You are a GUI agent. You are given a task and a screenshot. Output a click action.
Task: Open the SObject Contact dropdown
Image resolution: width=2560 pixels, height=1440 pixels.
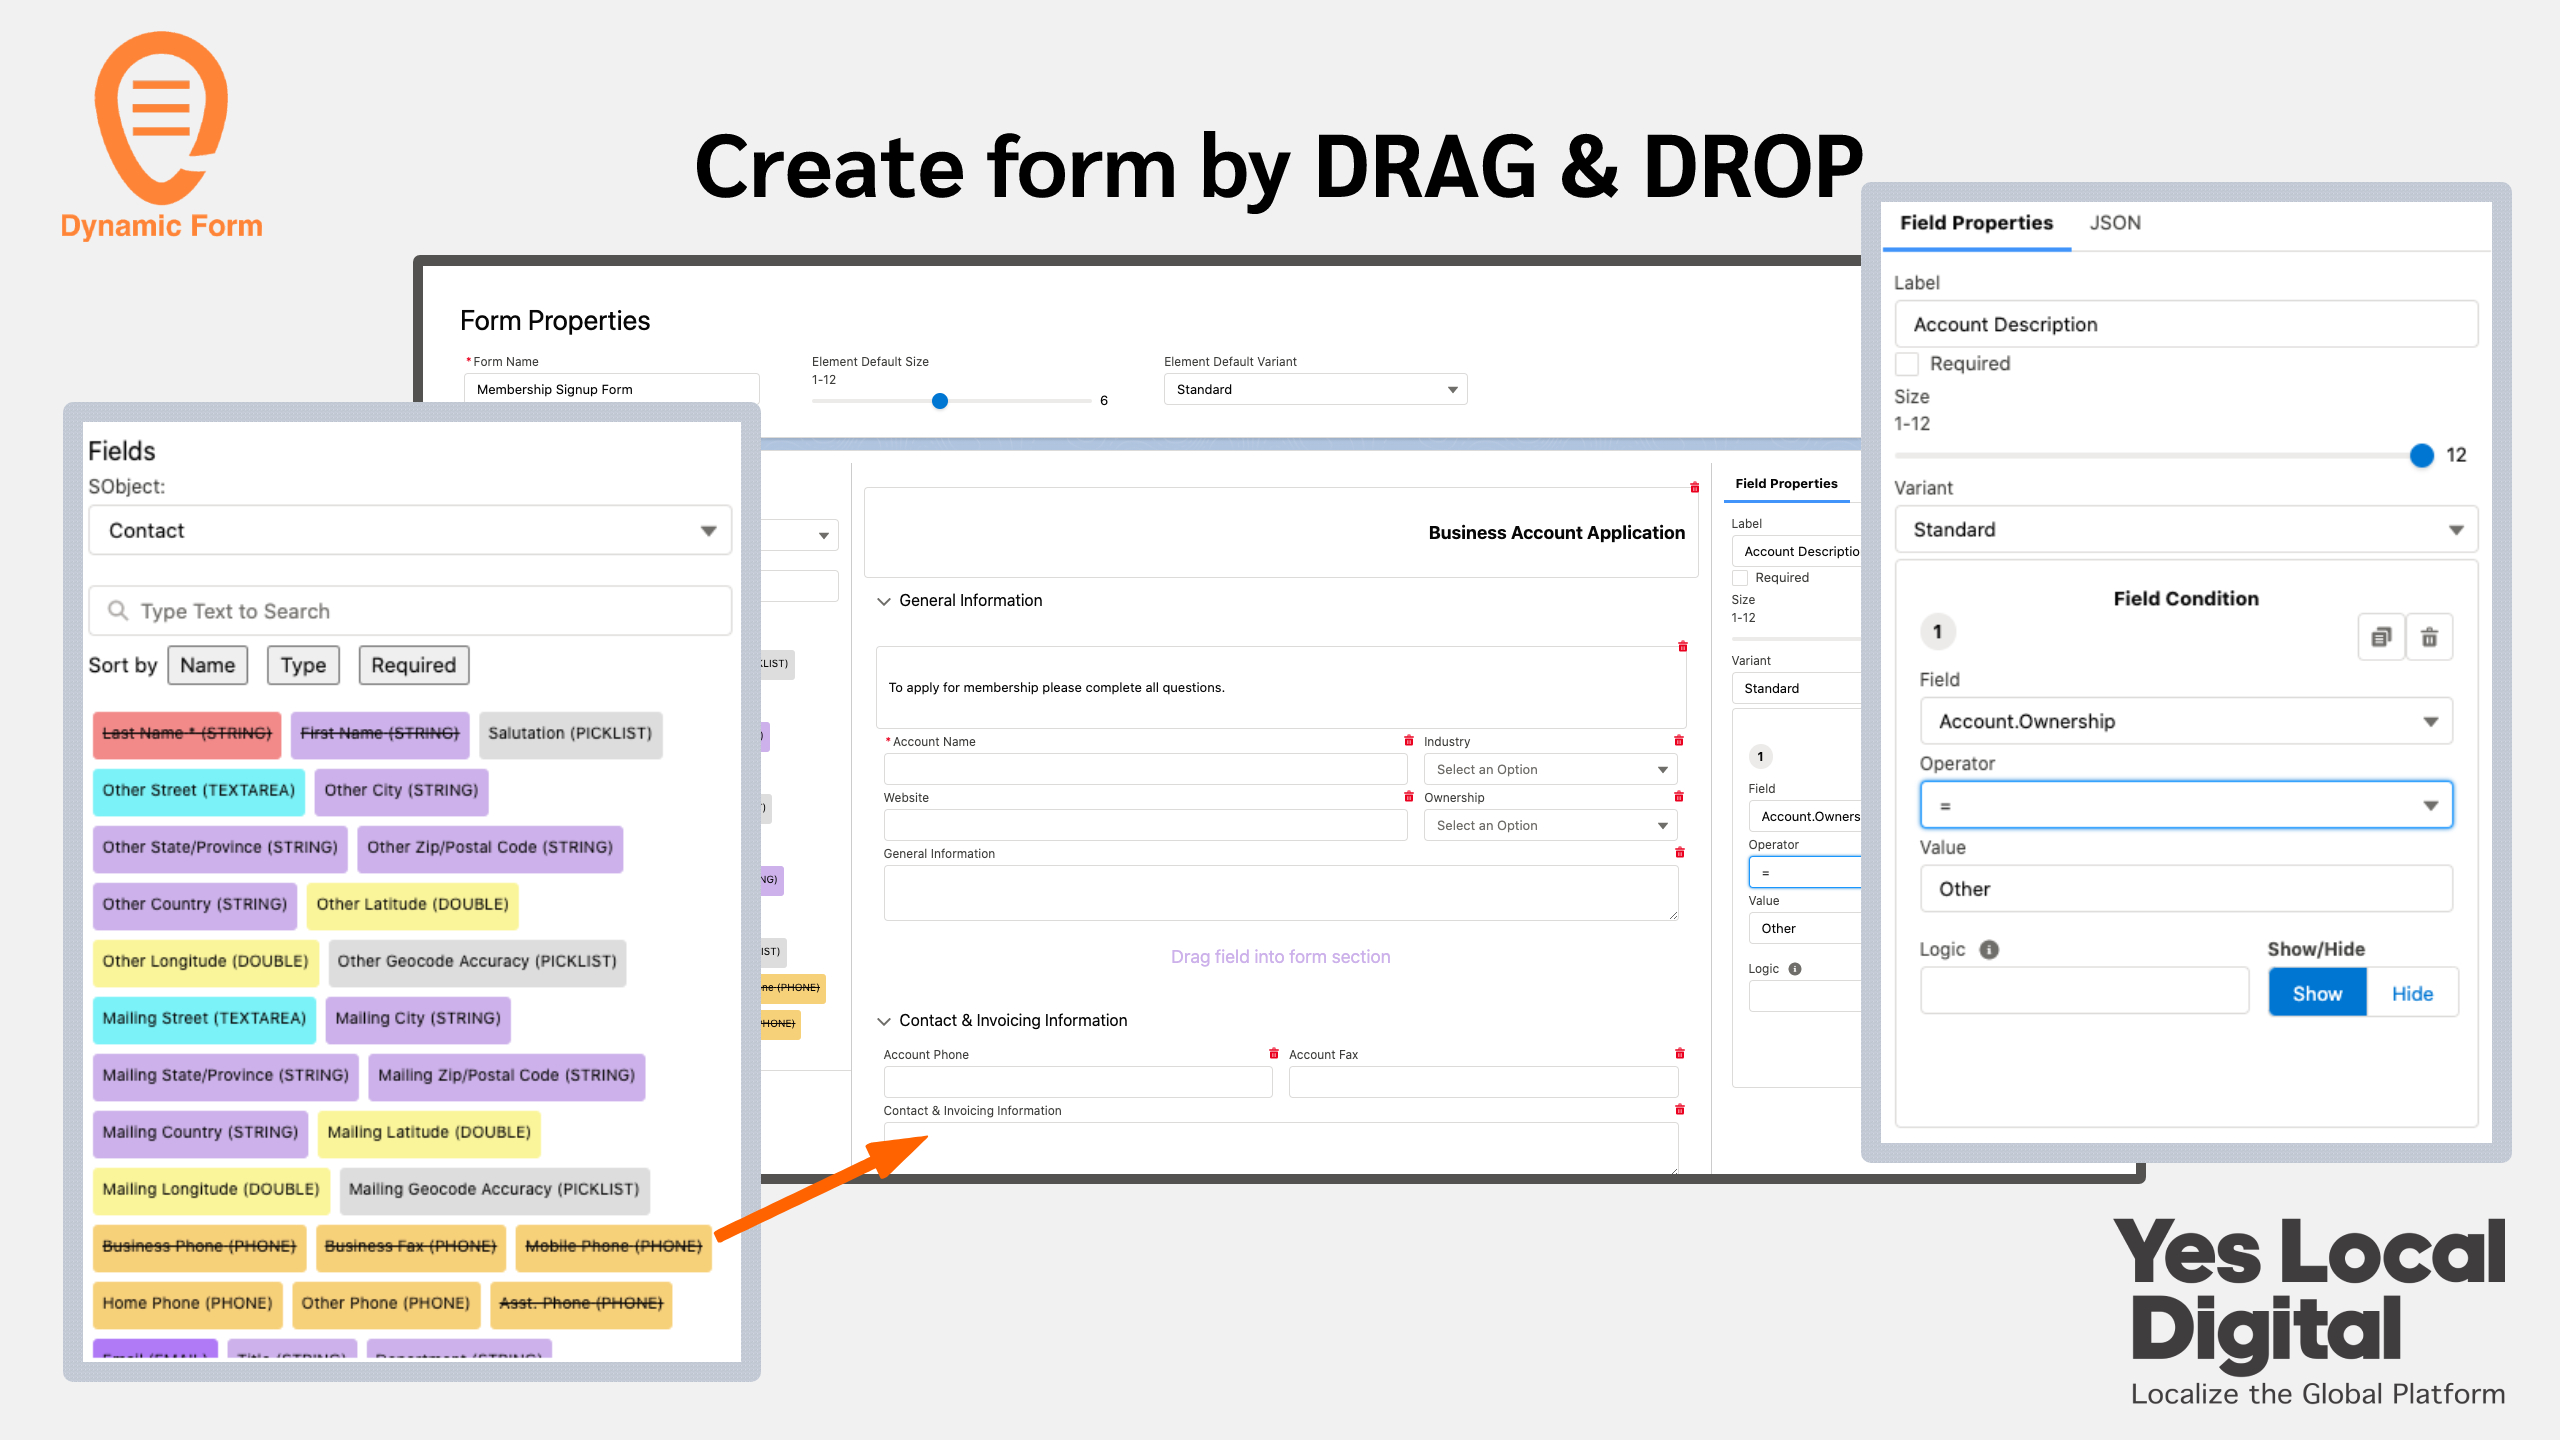tap(410, 530)
